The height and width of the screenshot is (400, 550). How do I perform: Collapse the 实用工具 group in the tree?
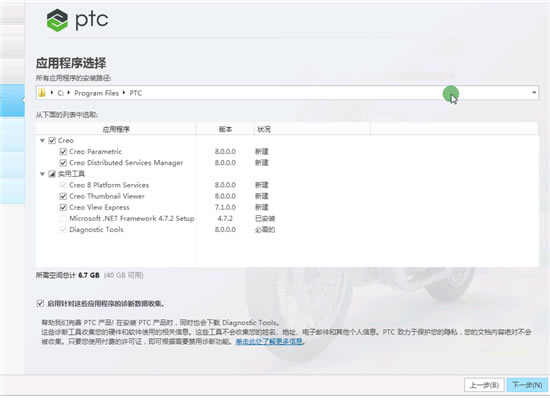click(42, 174)
